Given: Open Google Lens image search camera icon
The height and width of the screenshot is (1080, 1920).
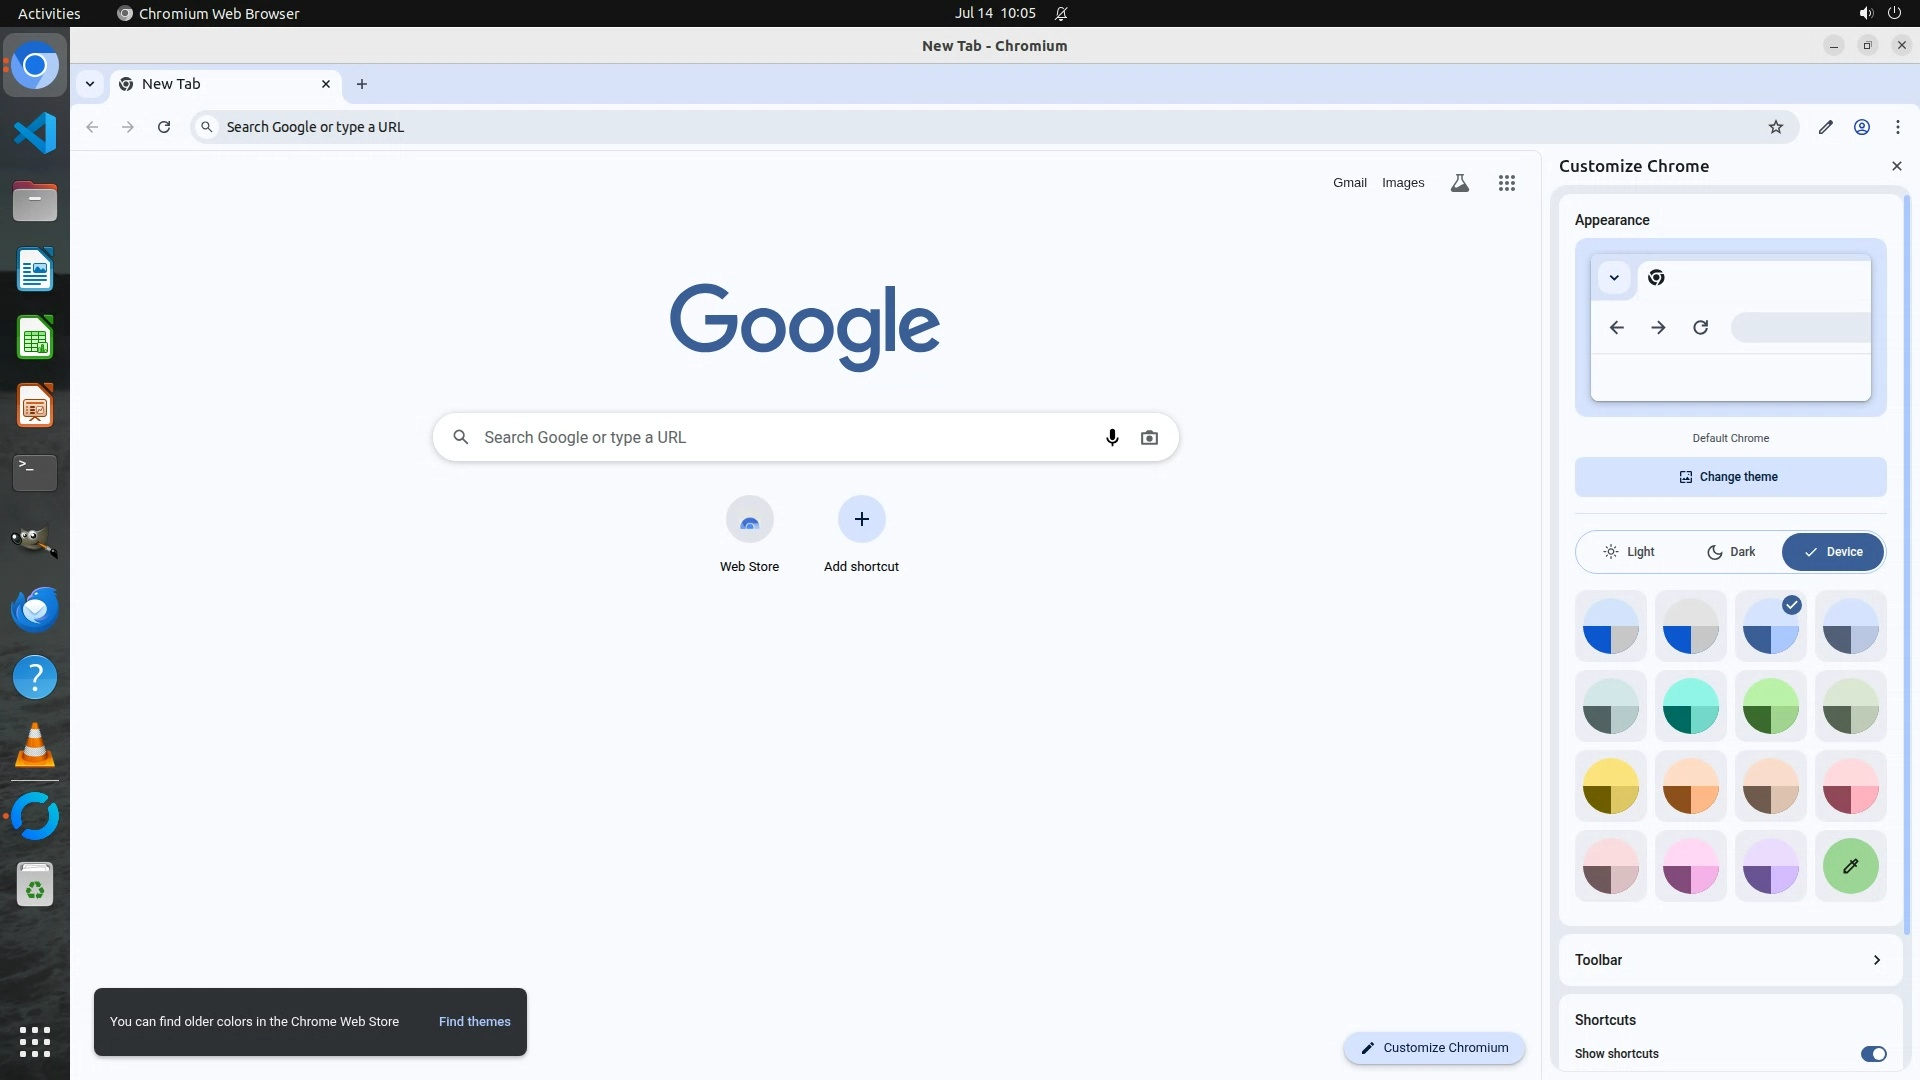Looking at the screenshot, I should (x=1149, y=438).
